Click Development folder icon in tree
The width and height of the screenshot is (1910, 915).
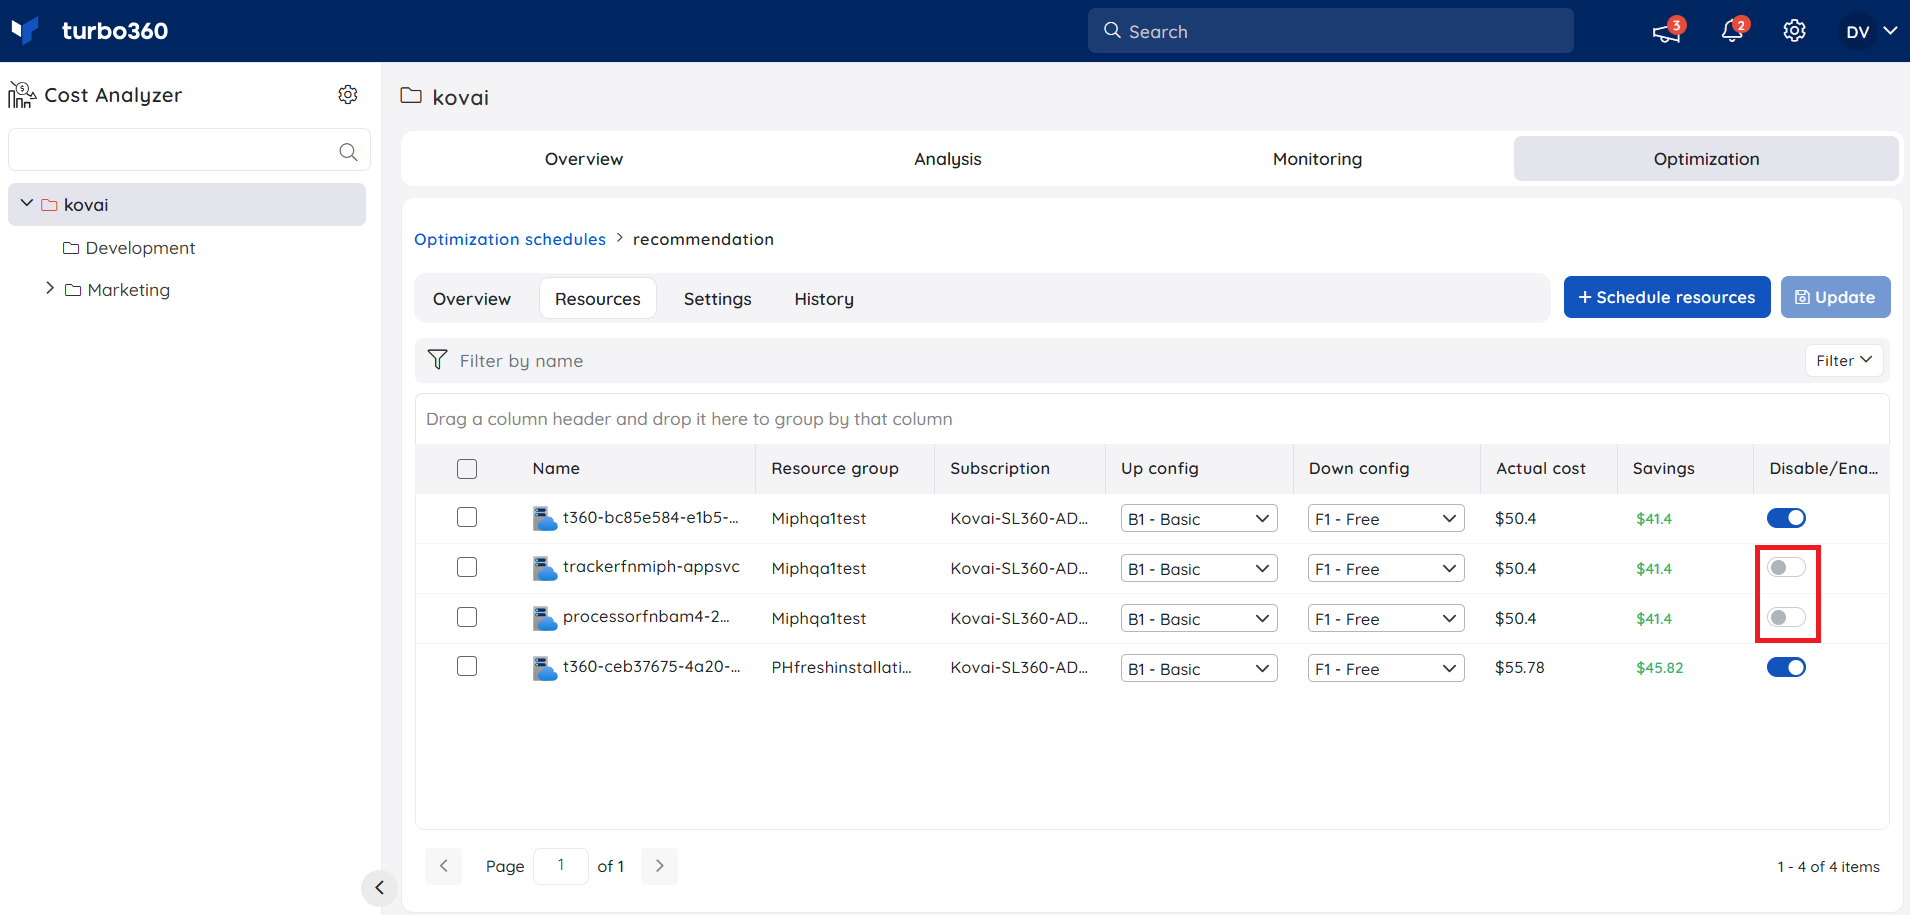click(x=71, y=248)
